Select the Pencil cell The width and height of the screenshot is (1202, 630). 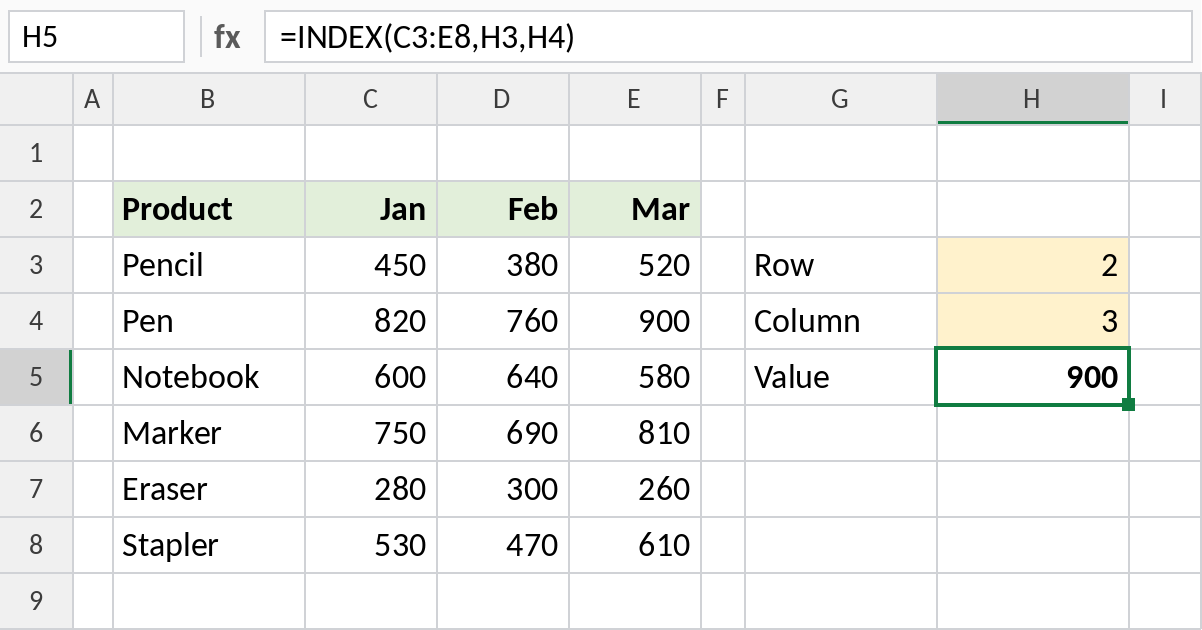point(209,265)
